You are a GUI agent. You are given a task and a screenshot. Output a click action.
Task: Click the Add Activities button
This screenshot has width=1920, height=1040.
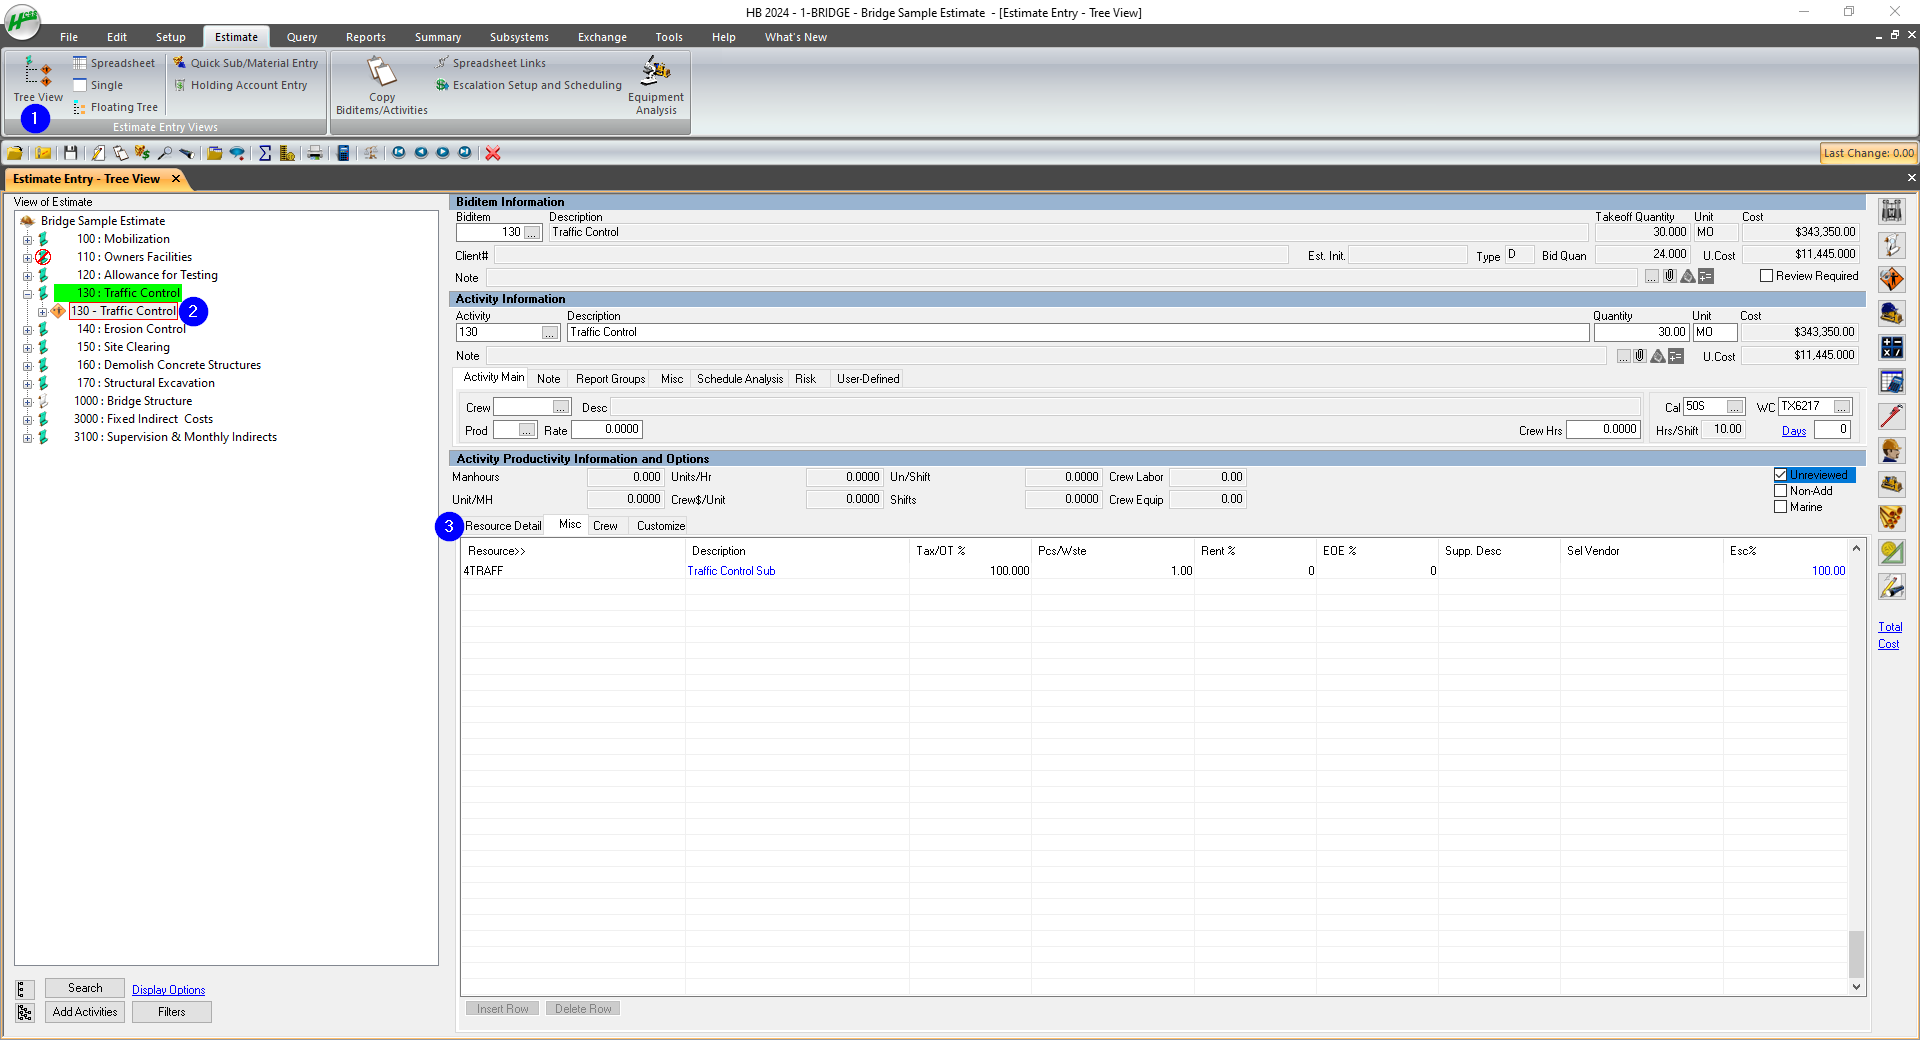[85, 1012]
